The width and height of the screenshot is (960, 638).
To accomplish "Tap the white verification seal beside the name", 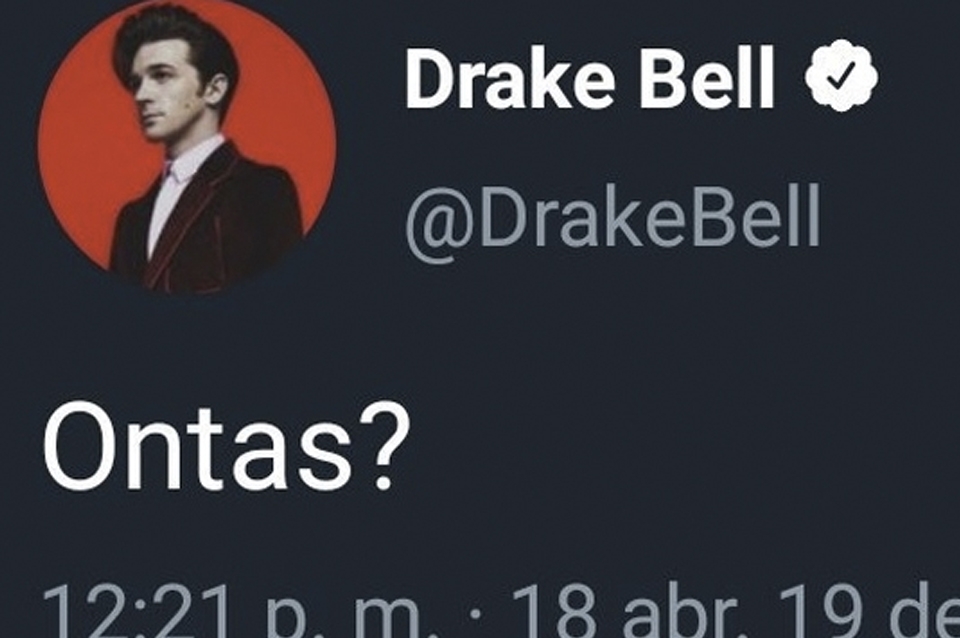I will (841, 75).
